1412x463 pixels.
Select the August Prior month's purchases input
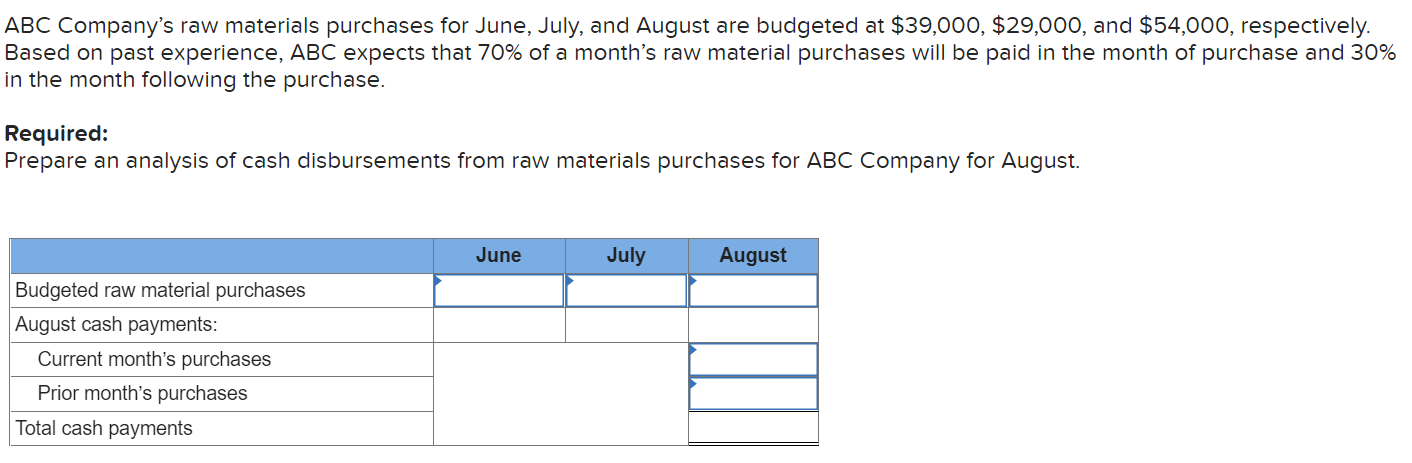pyautogui.click(x=753, y=393)
